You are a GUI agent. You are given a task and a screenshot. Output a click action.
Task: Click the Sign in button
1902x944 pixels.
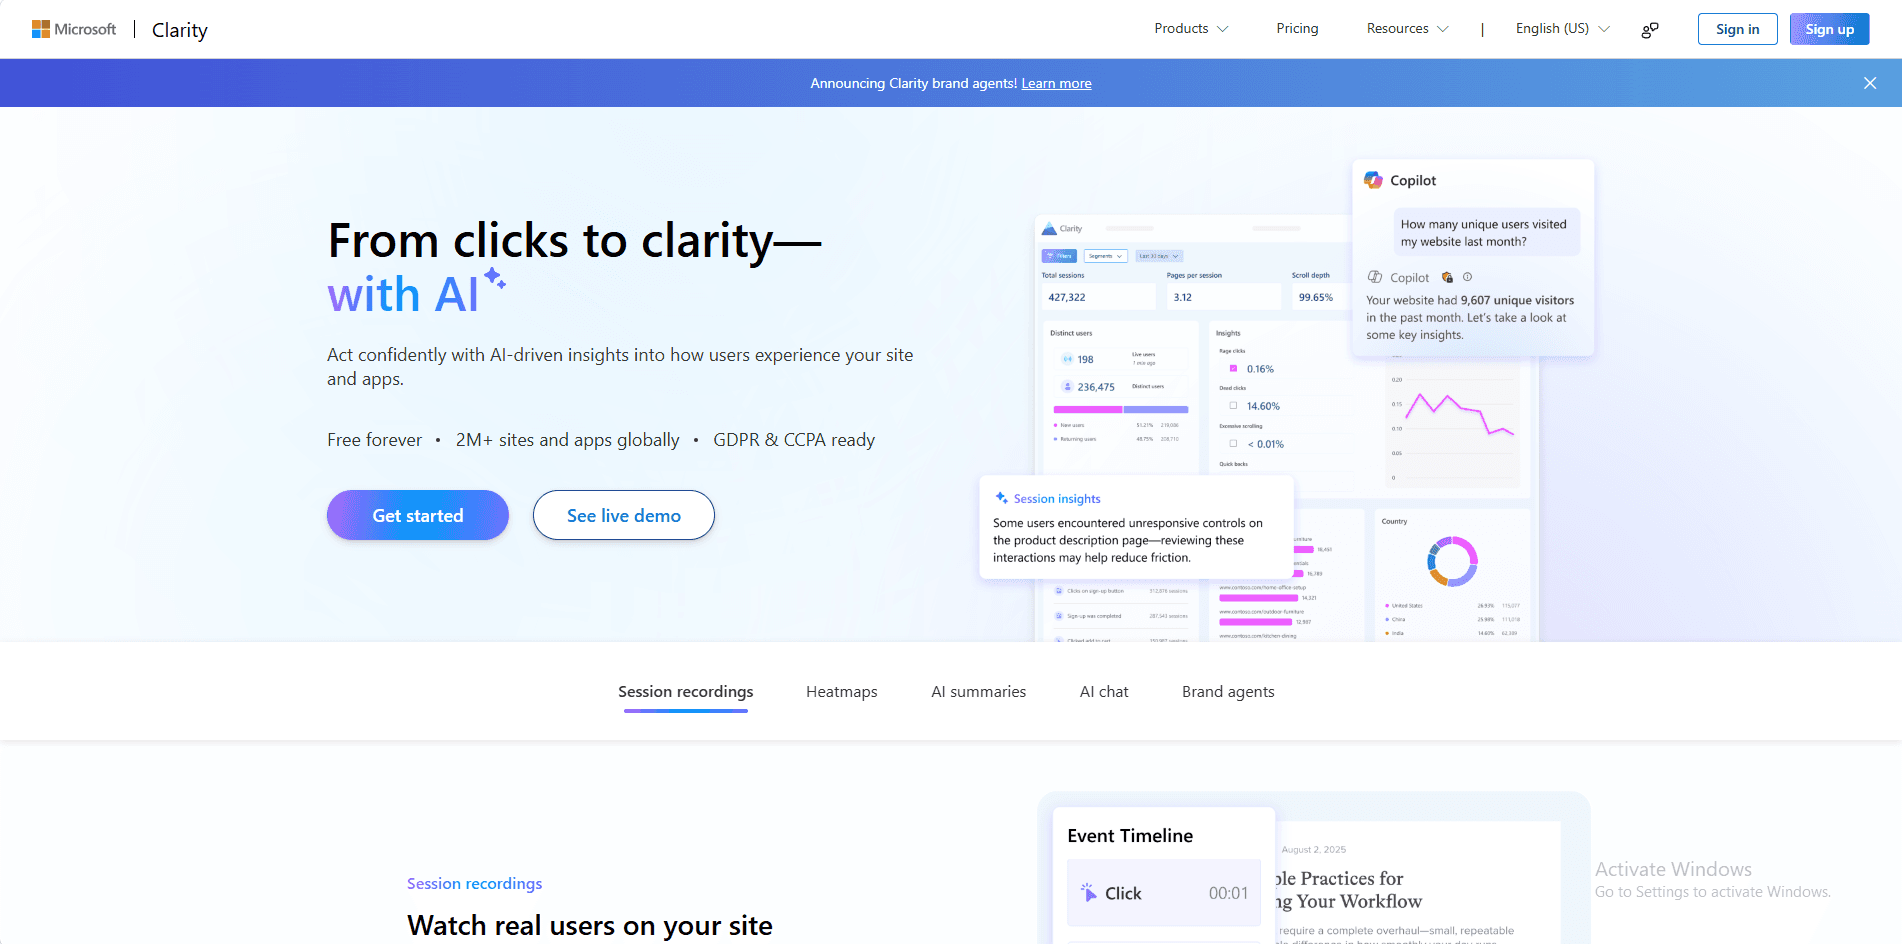(x=1737, y=29)
